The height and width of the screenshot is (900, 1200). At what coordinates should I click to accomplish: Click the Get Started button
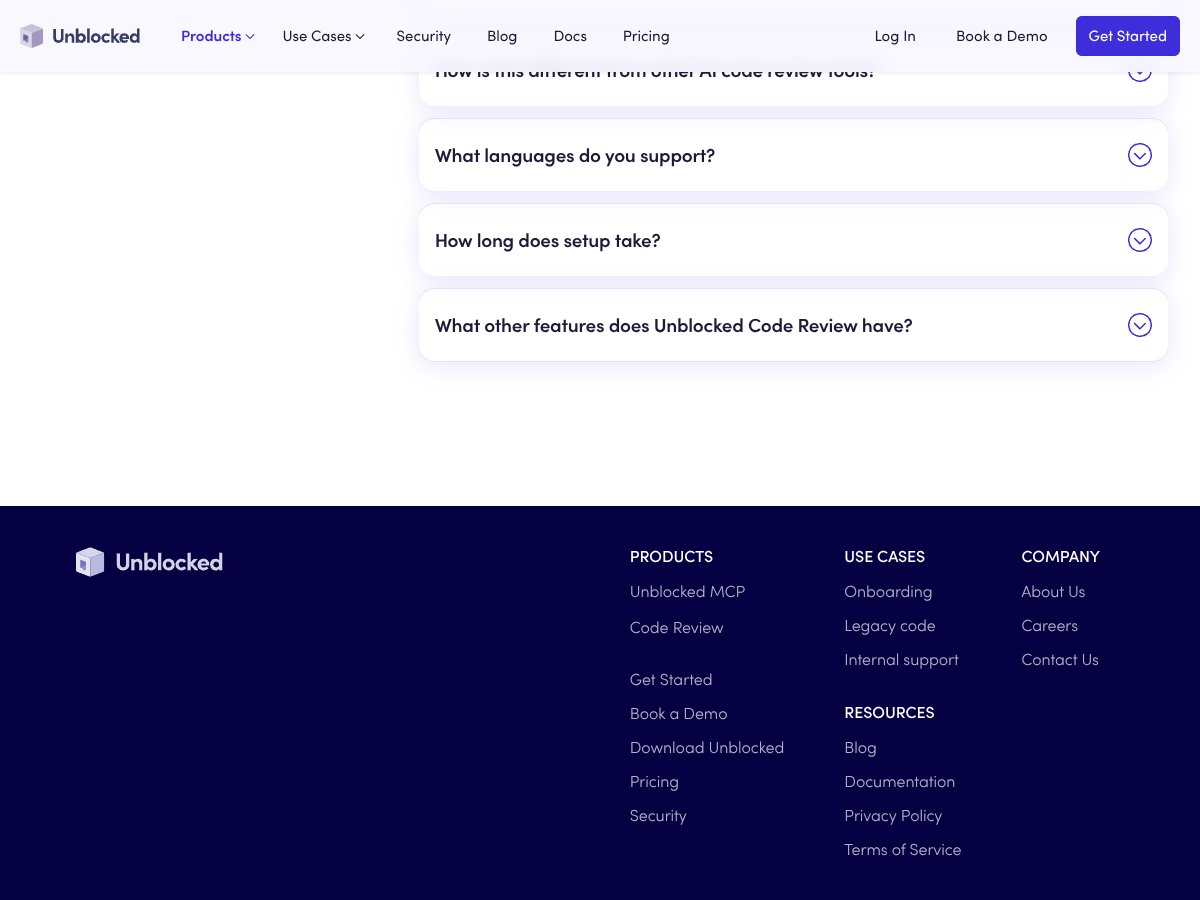pos(1127,36)
